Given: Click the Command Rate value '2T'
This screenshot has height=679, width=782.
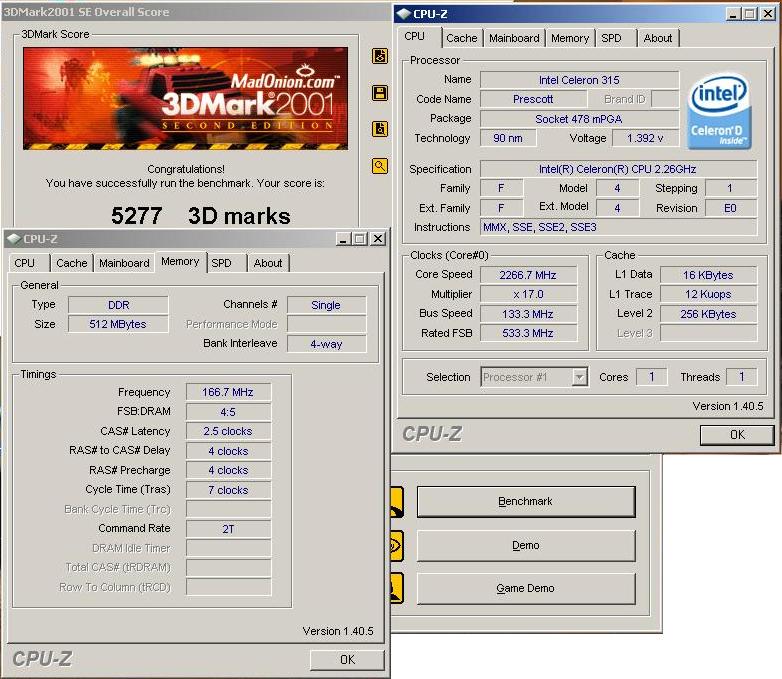Looking at the screenshot, I should click(228, 529).
